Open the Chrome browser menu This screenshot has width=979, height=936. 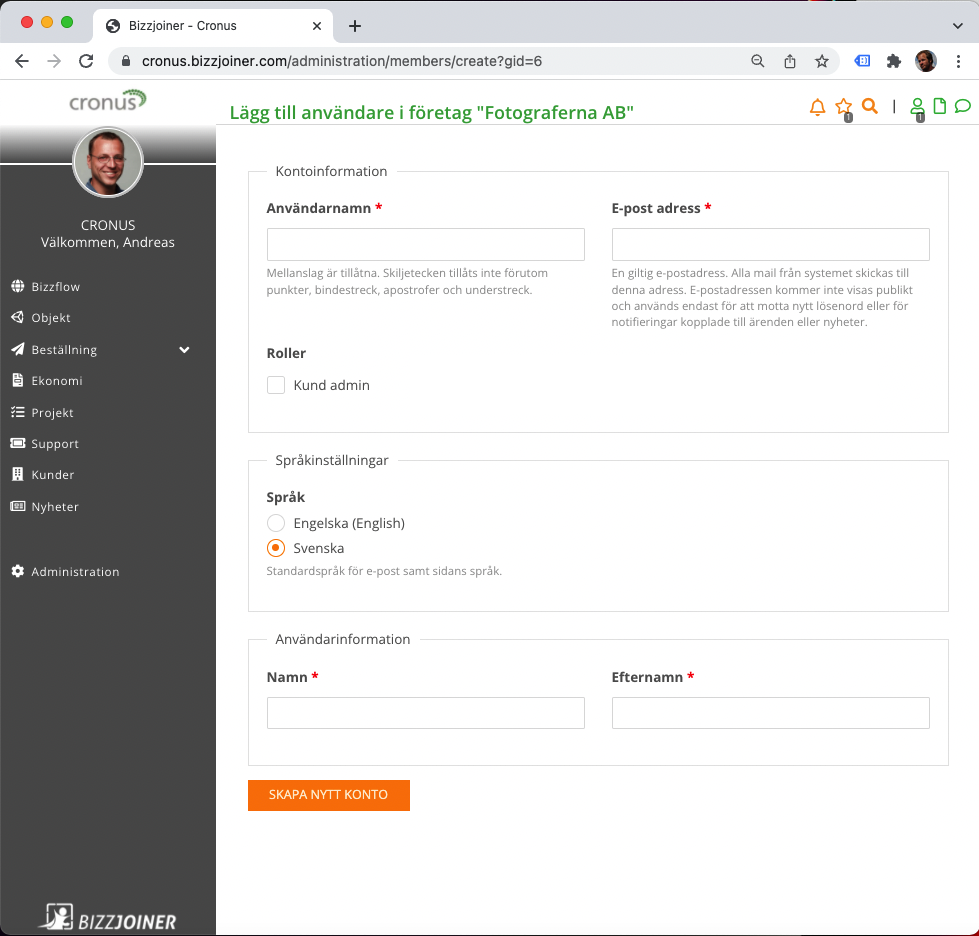pyautogui.click(x=959, y=61)
